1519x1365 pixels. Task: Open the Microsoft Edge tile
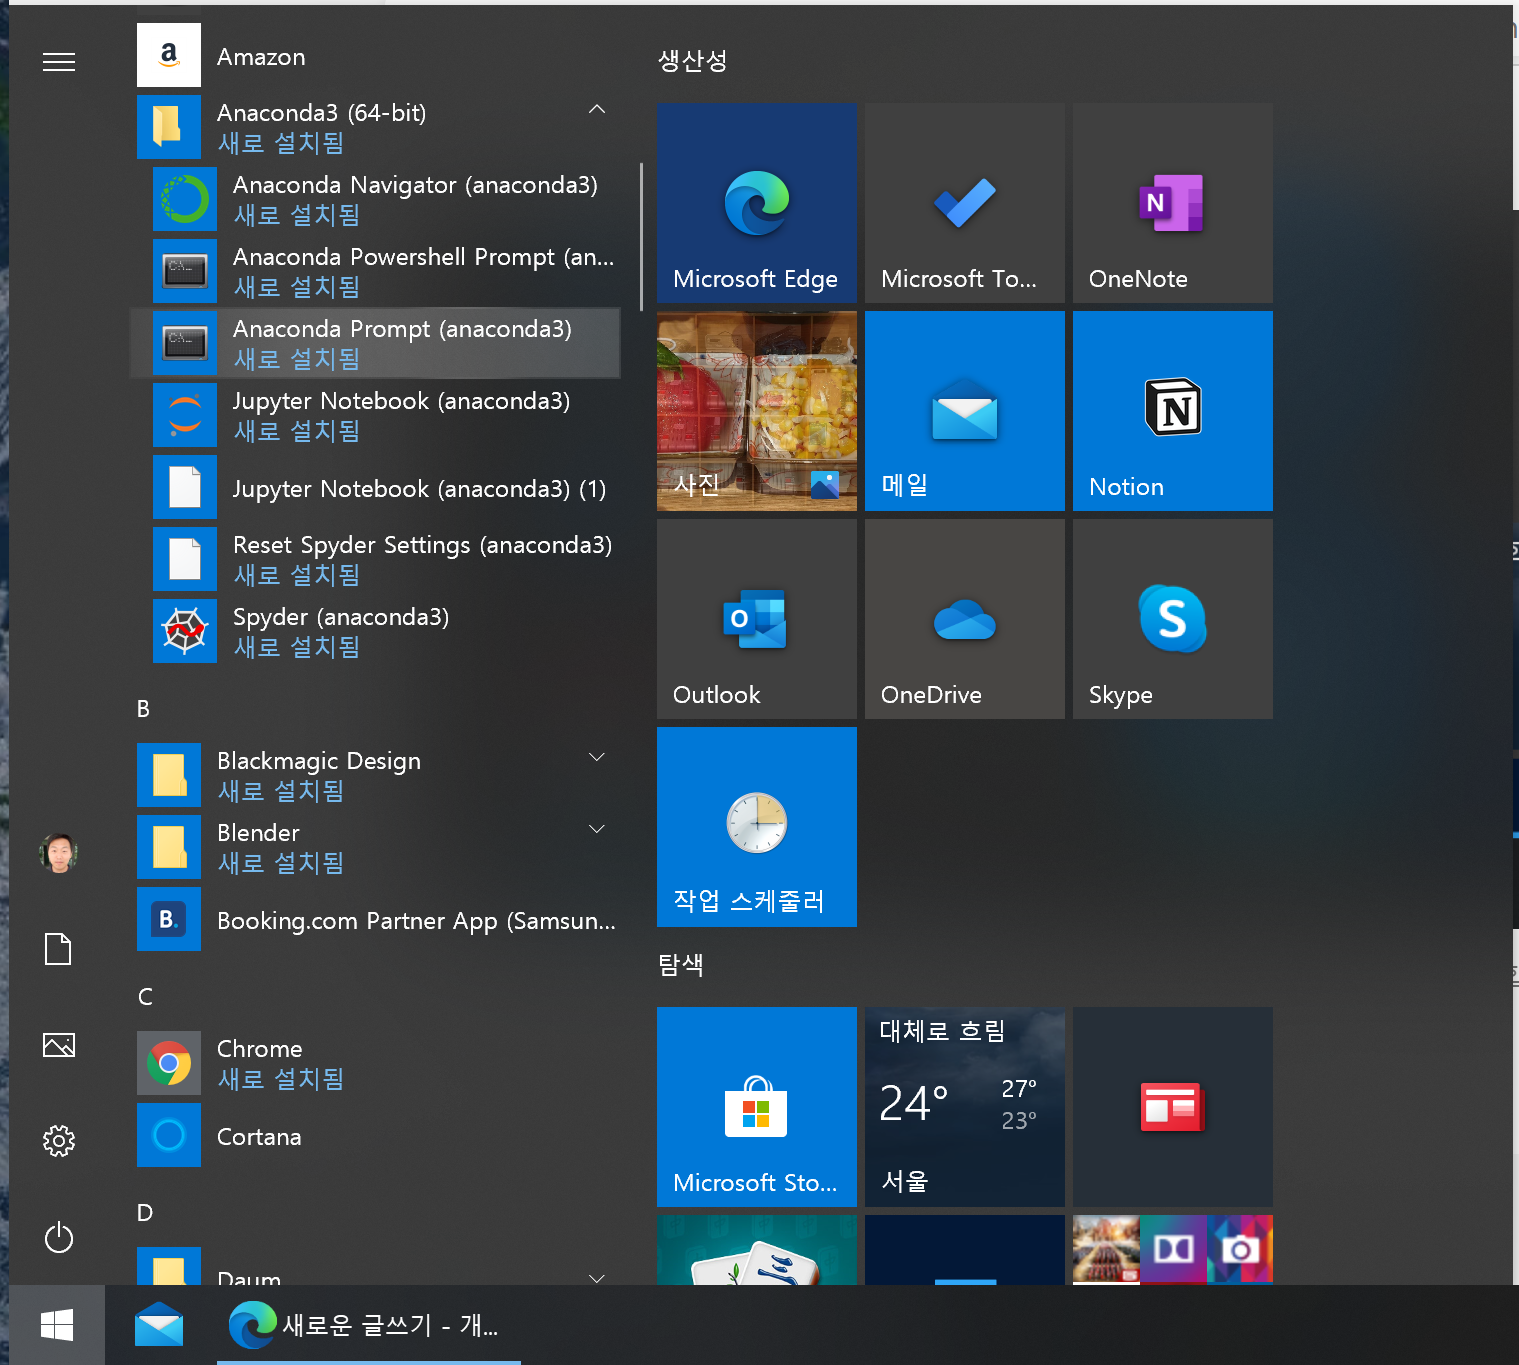tap(757, 203)
